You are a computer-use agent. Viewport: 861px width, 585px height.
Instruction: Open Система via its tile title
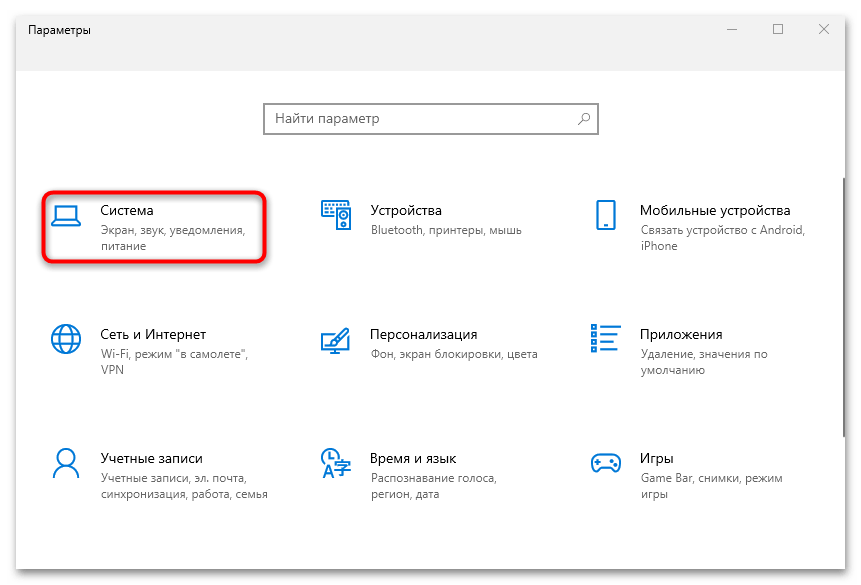[x=127, y=210]
